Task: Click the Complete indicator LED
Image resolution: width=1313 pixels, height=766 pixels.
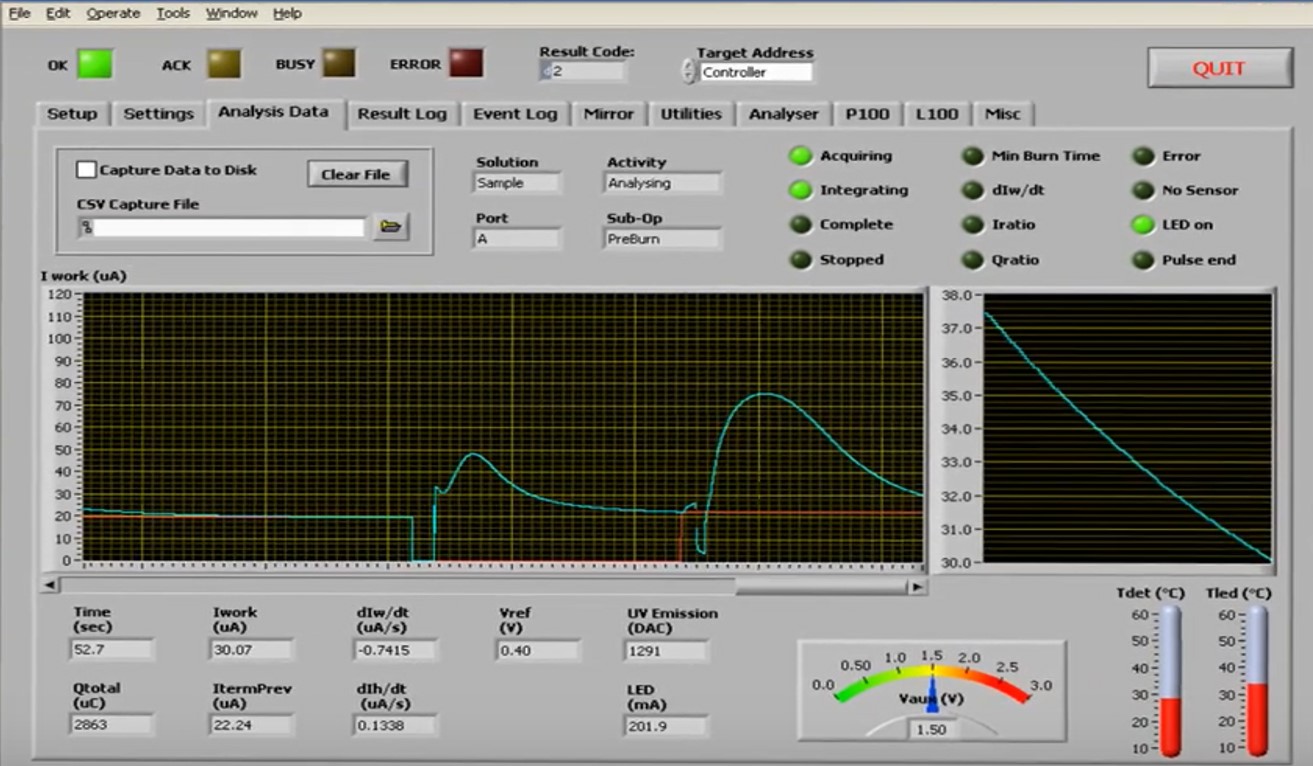Action: tap(801, 225)
